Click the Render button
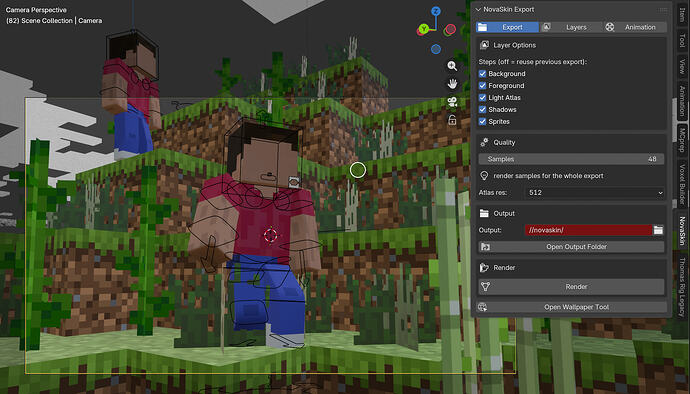This screenshot has width=690, height=394. pos(571,287)
